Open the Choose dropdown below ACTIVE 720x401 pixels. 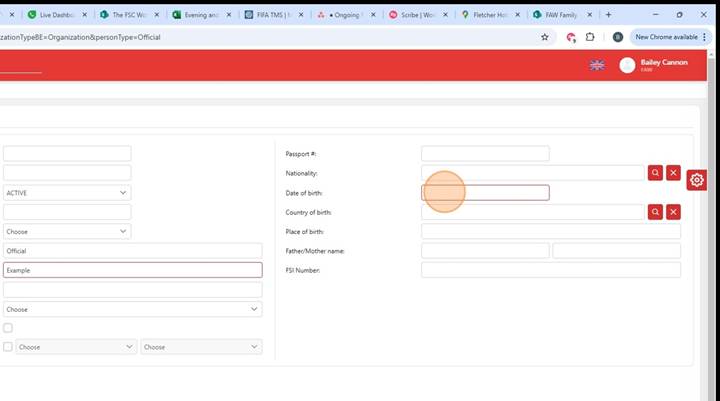(67, 232)
